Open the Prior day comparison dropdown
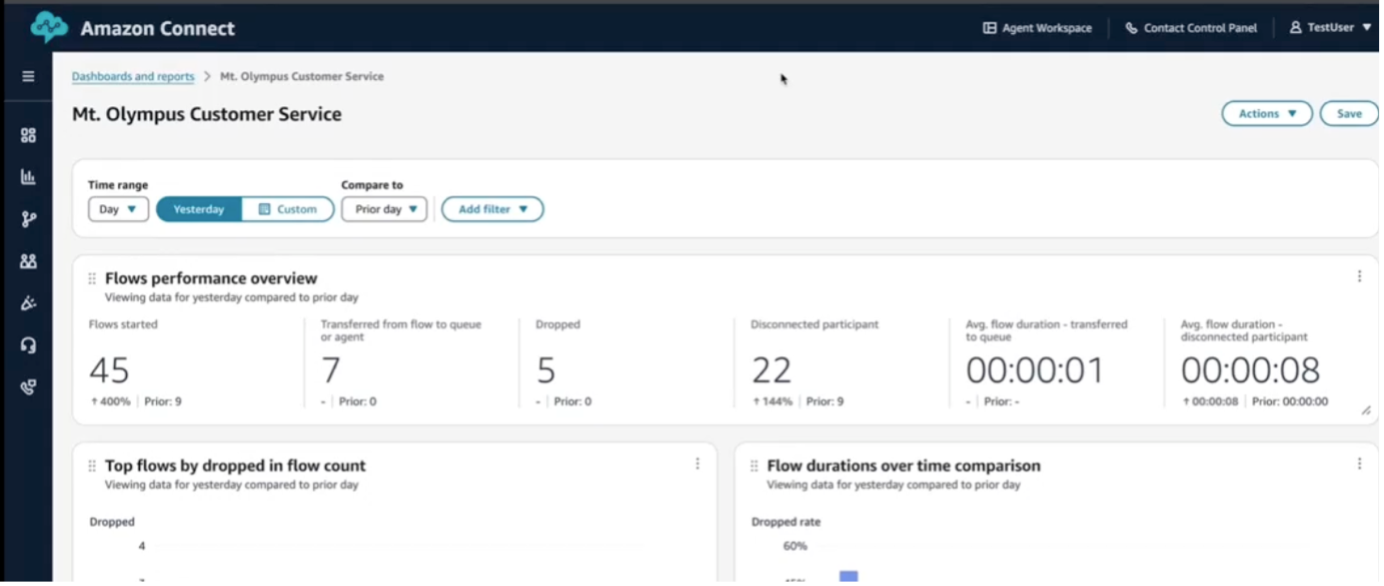The height and width of the screenshot is (586, 1384). click(384, 209)
